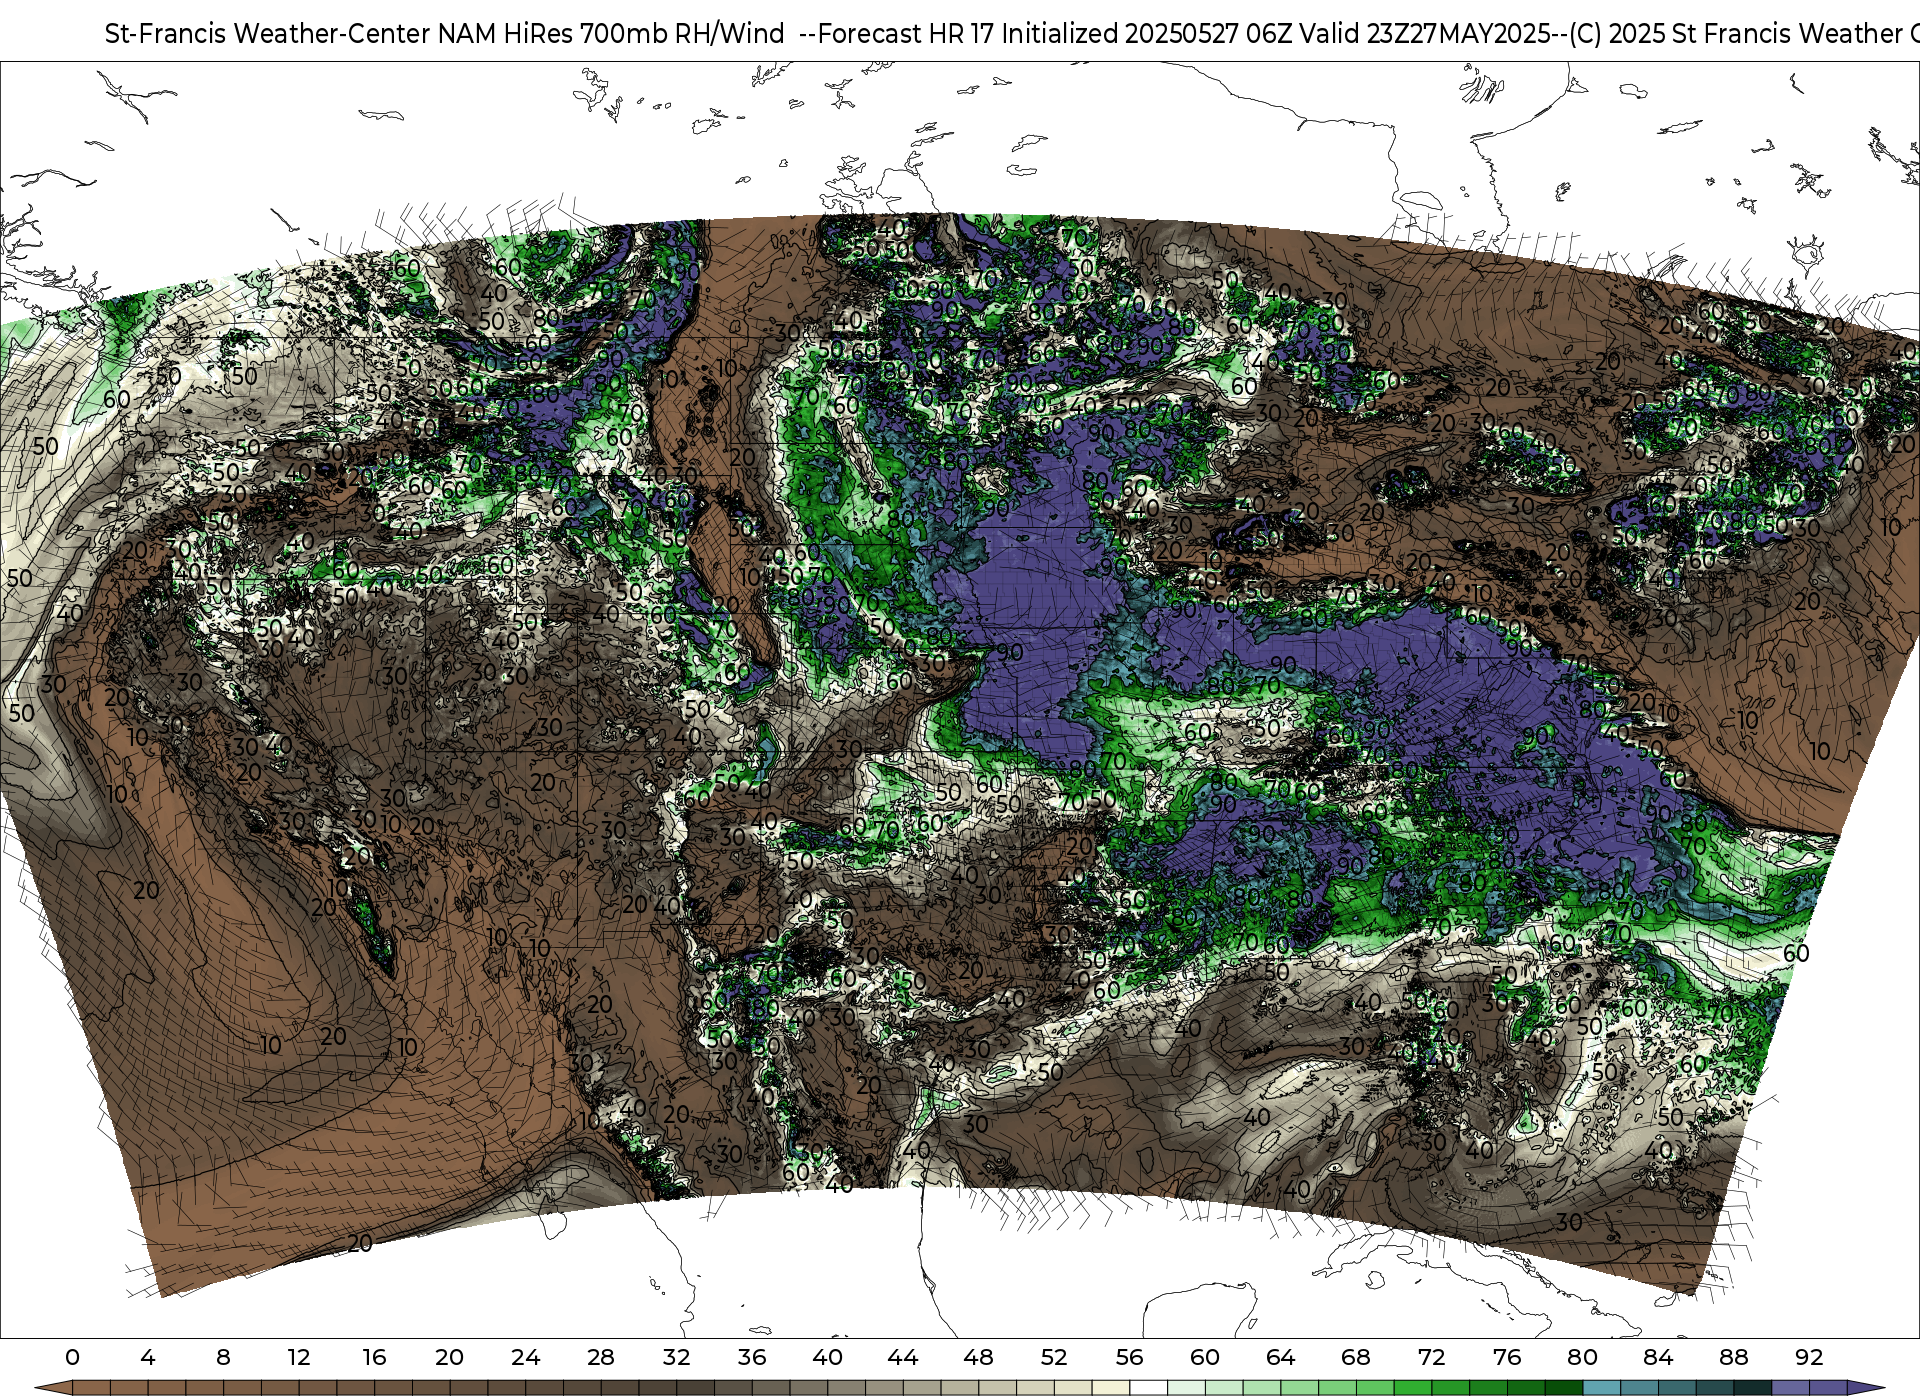1920x1400 pixels.
Task: Select the colorbar tick label '76'
Action: tap(1507, 1357)
